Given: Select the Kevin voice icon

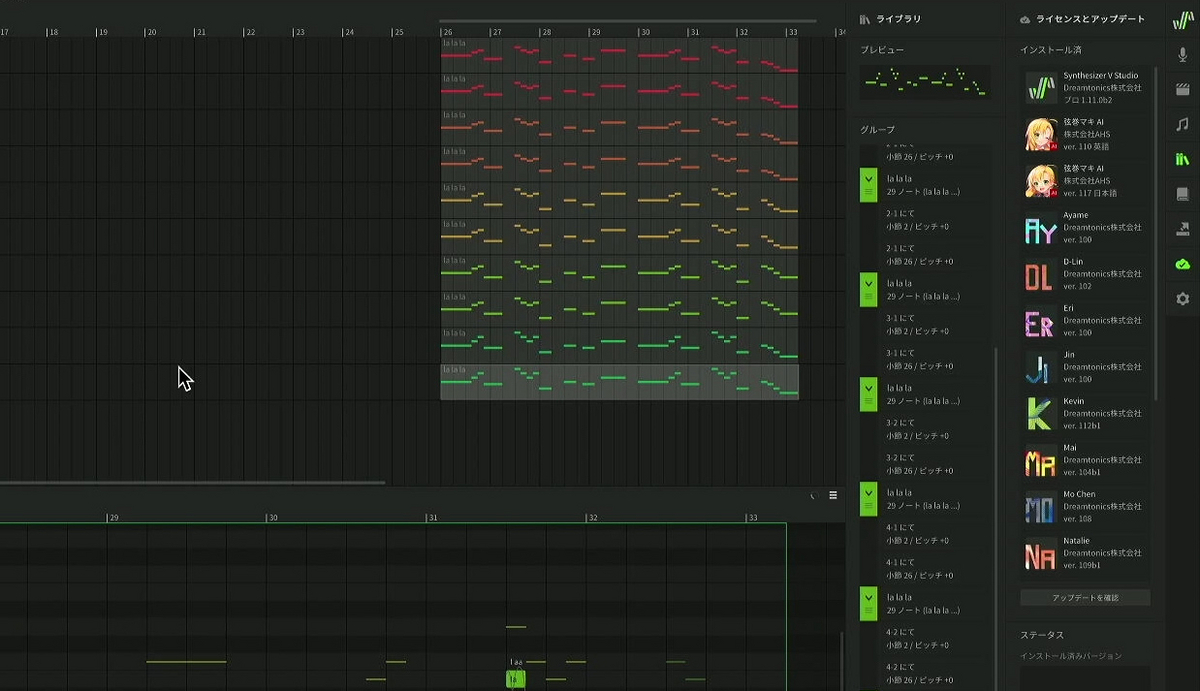Looking at the screenshot, I should [1041, 414].
